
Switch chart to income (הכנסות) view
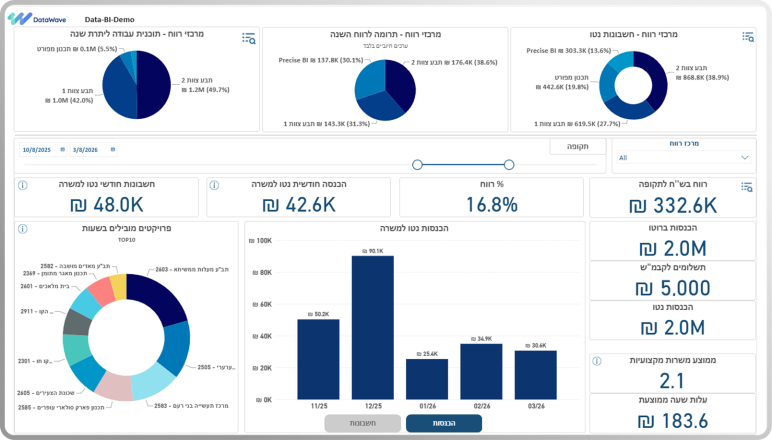(444, 423)
